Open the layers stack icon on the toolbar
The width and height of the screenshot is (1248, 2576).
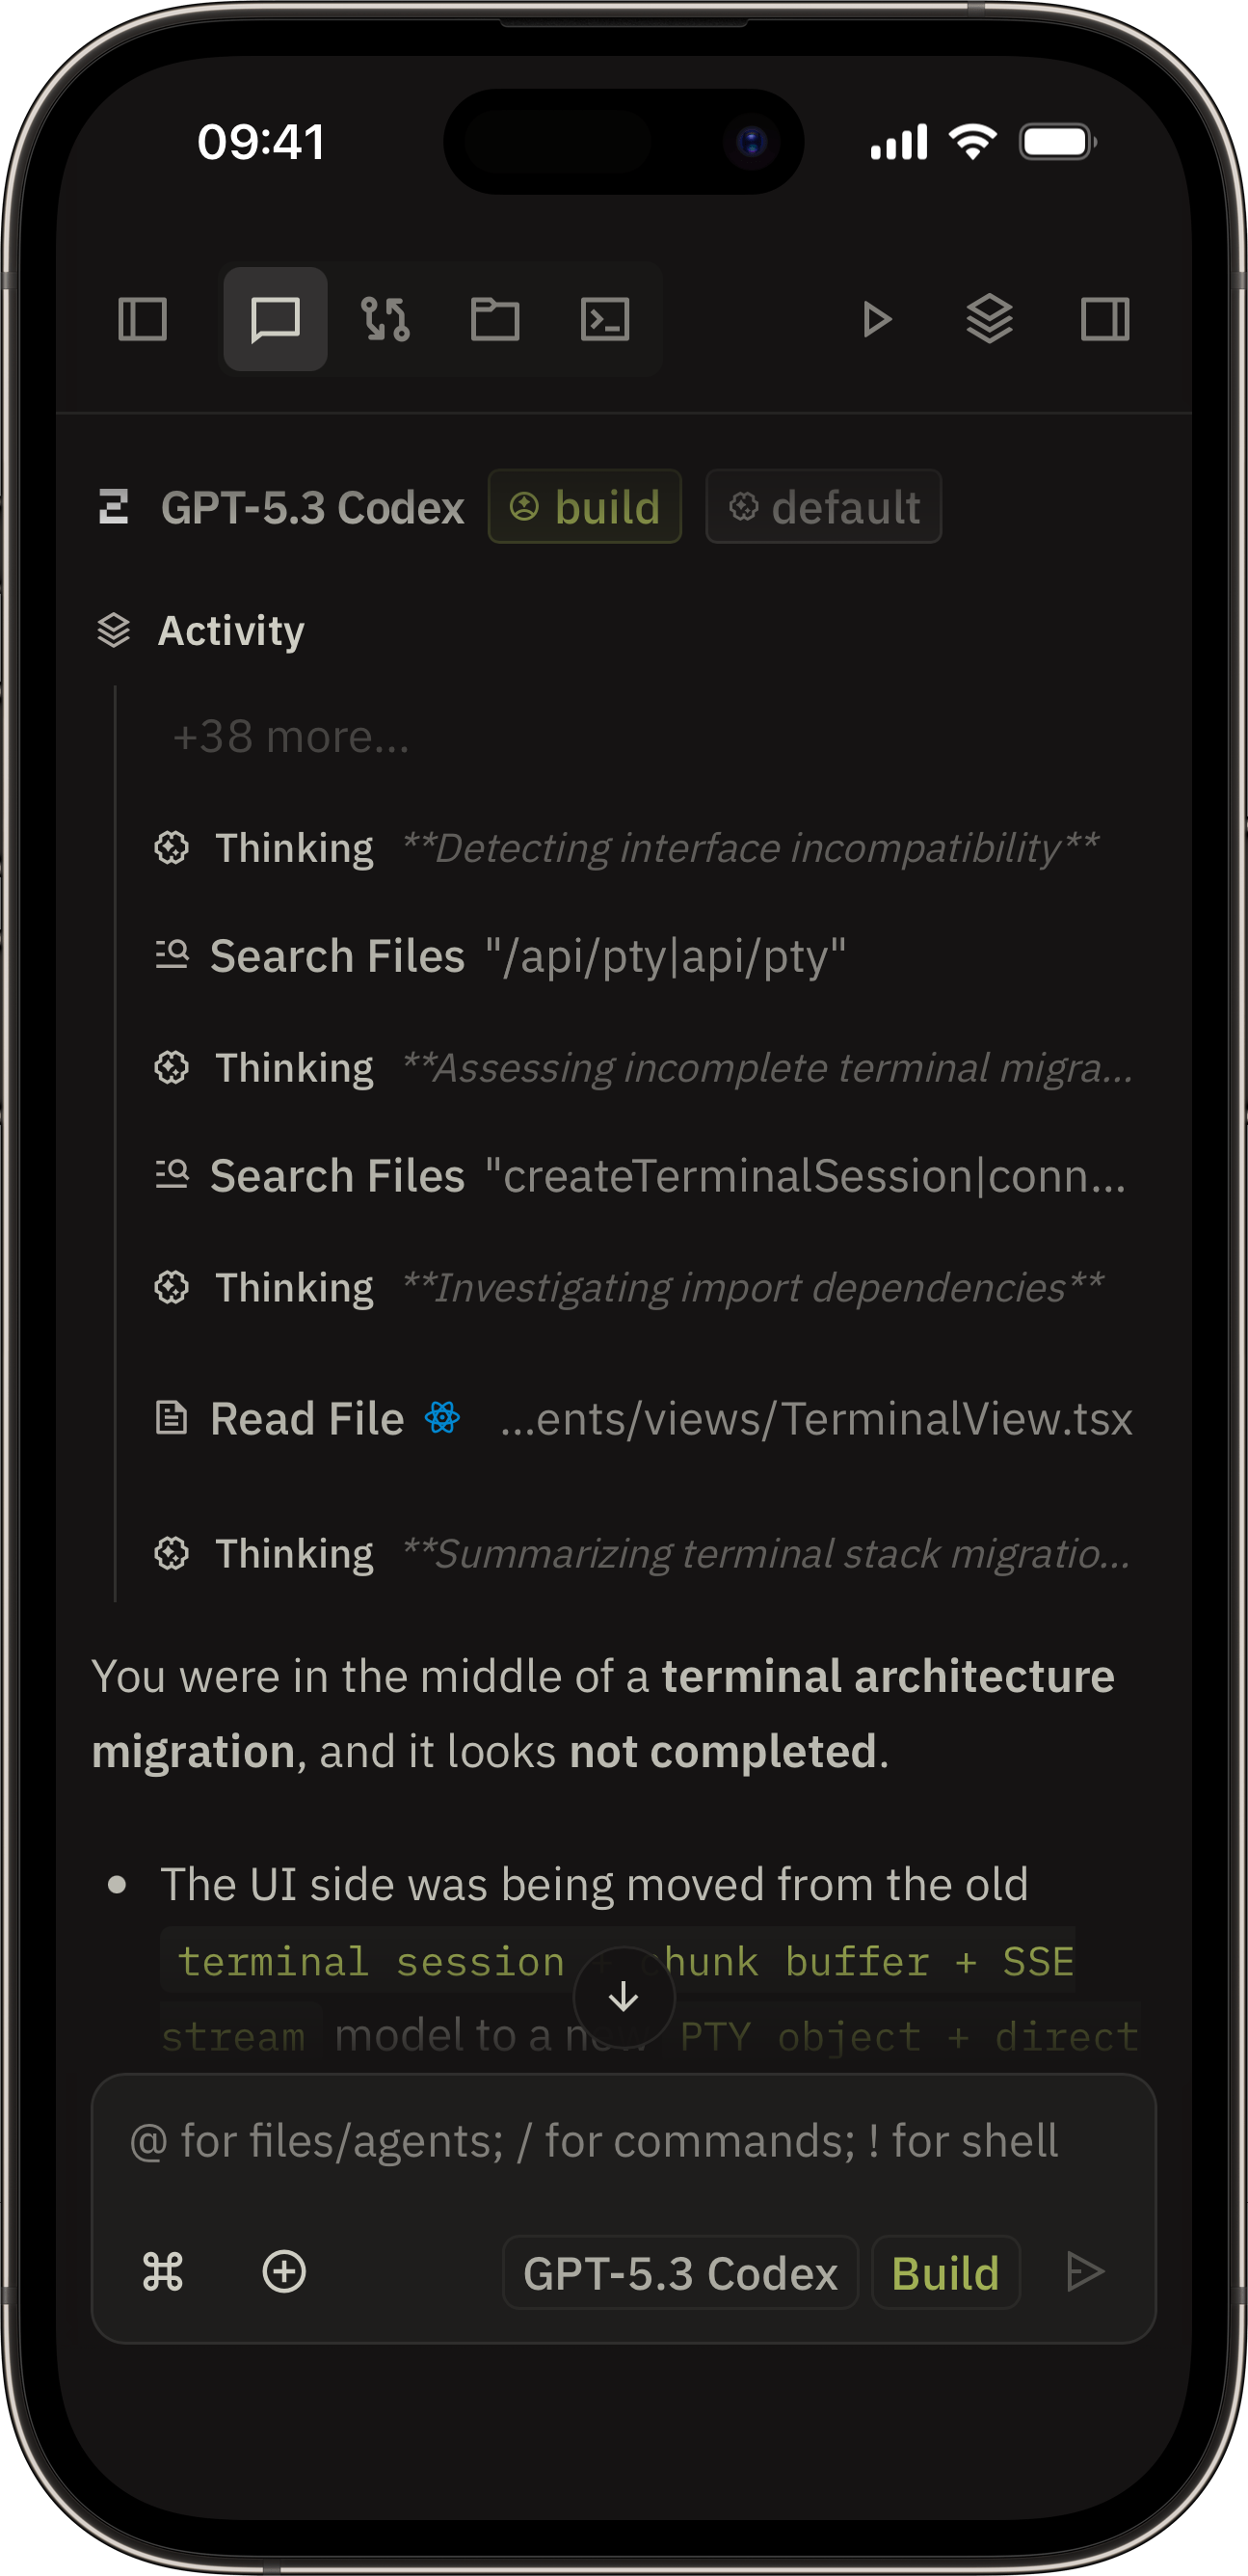point(989,319)
